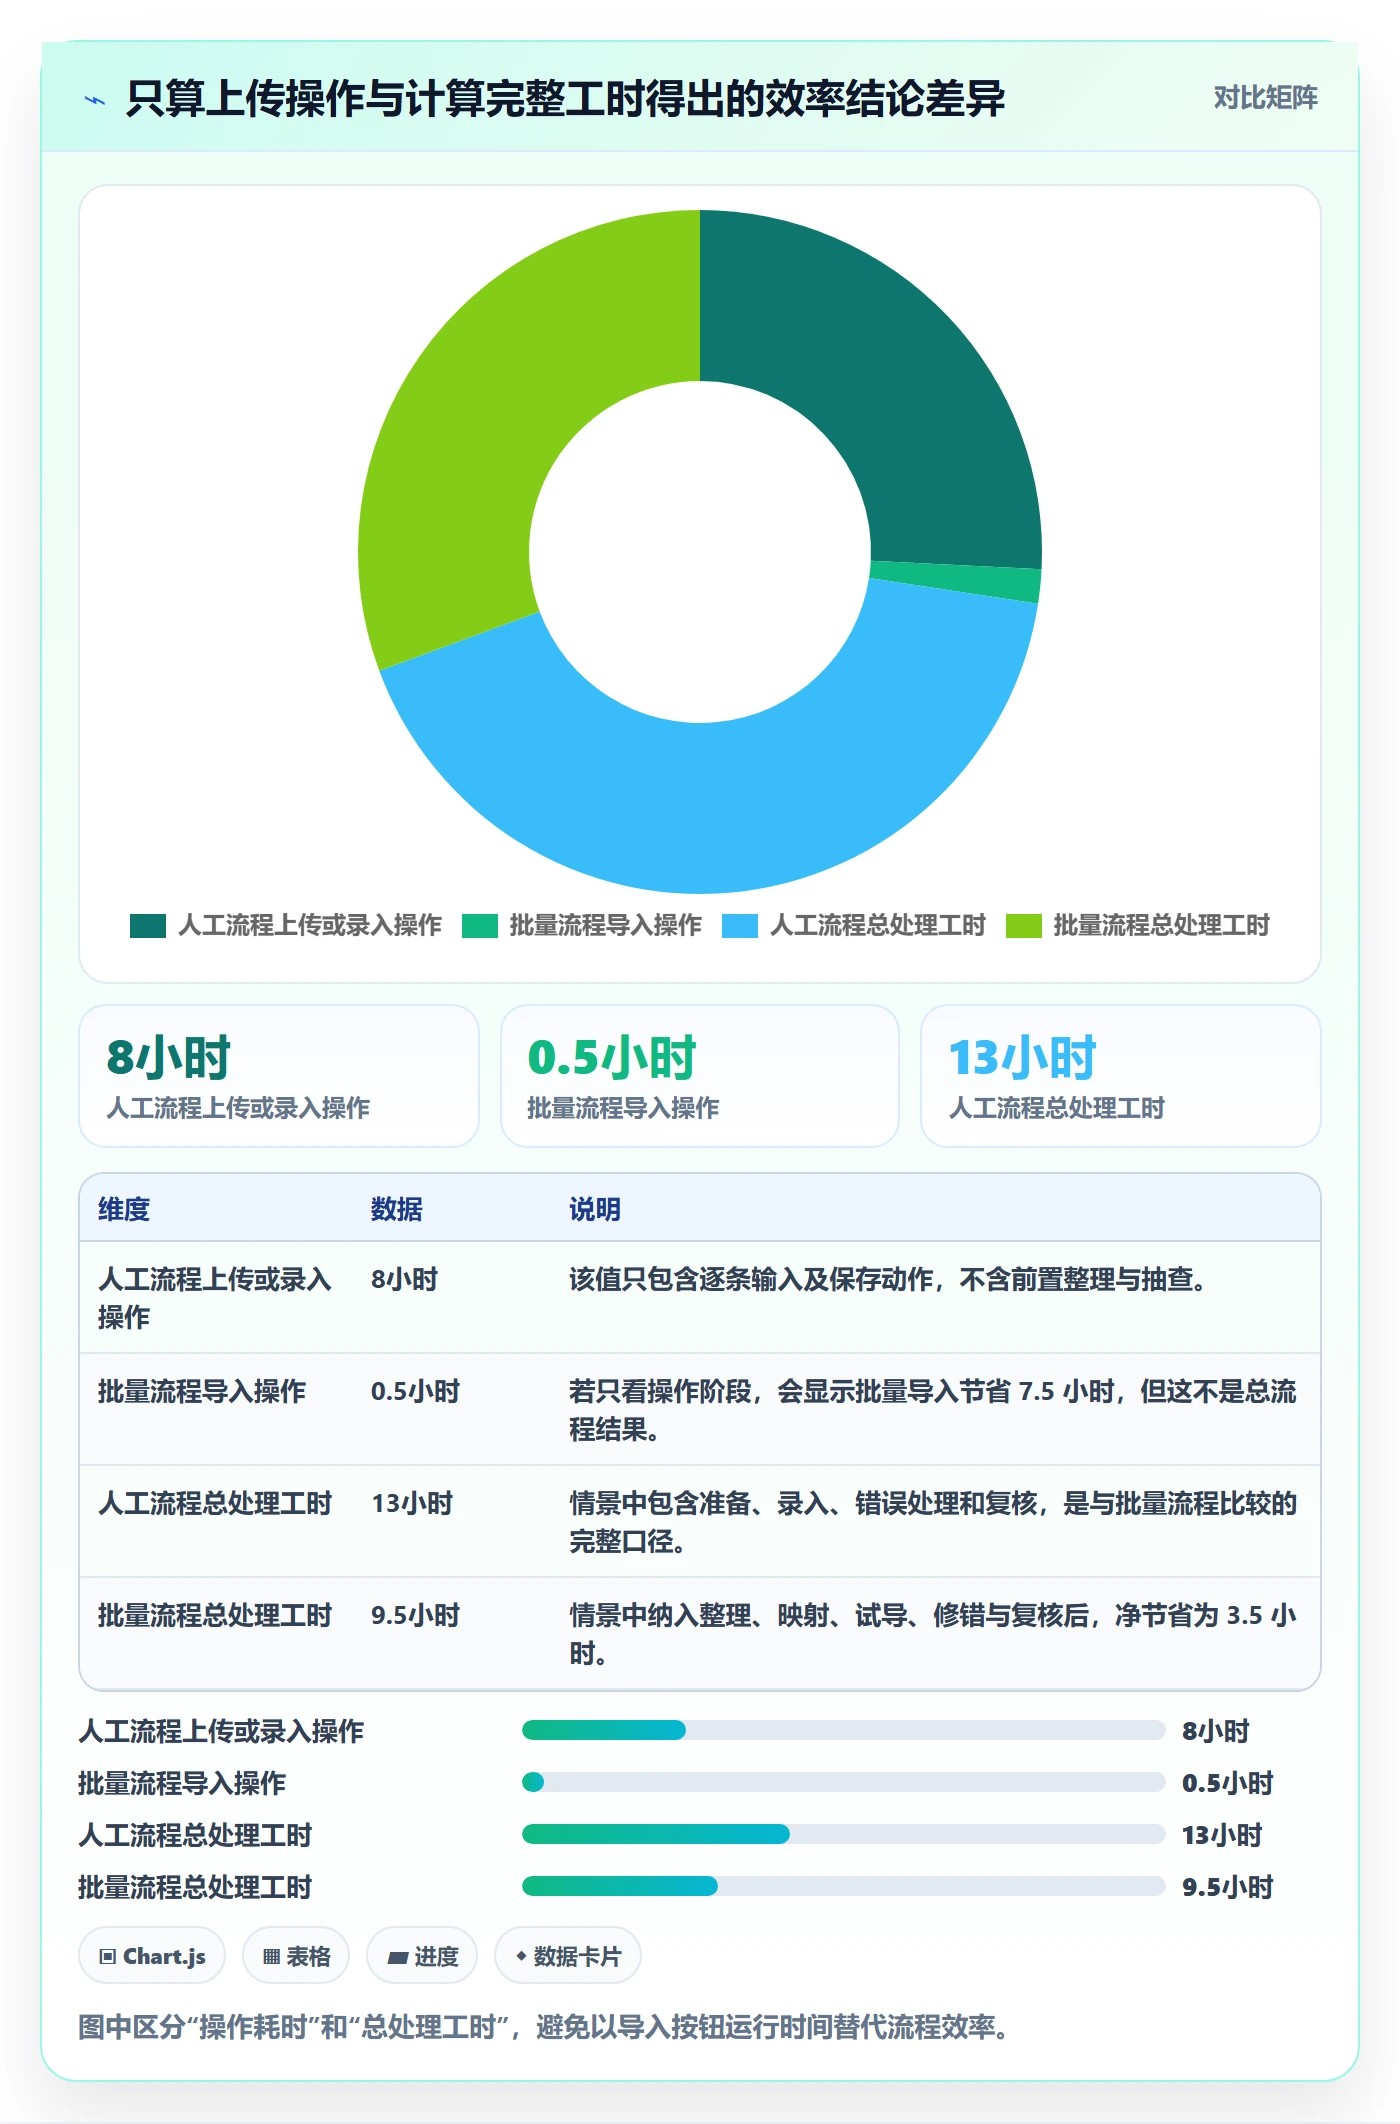This screenshot has height=2124, width=1400.
Task: Click the Chart.js tag chip
Action: [x=152, y=1956]
